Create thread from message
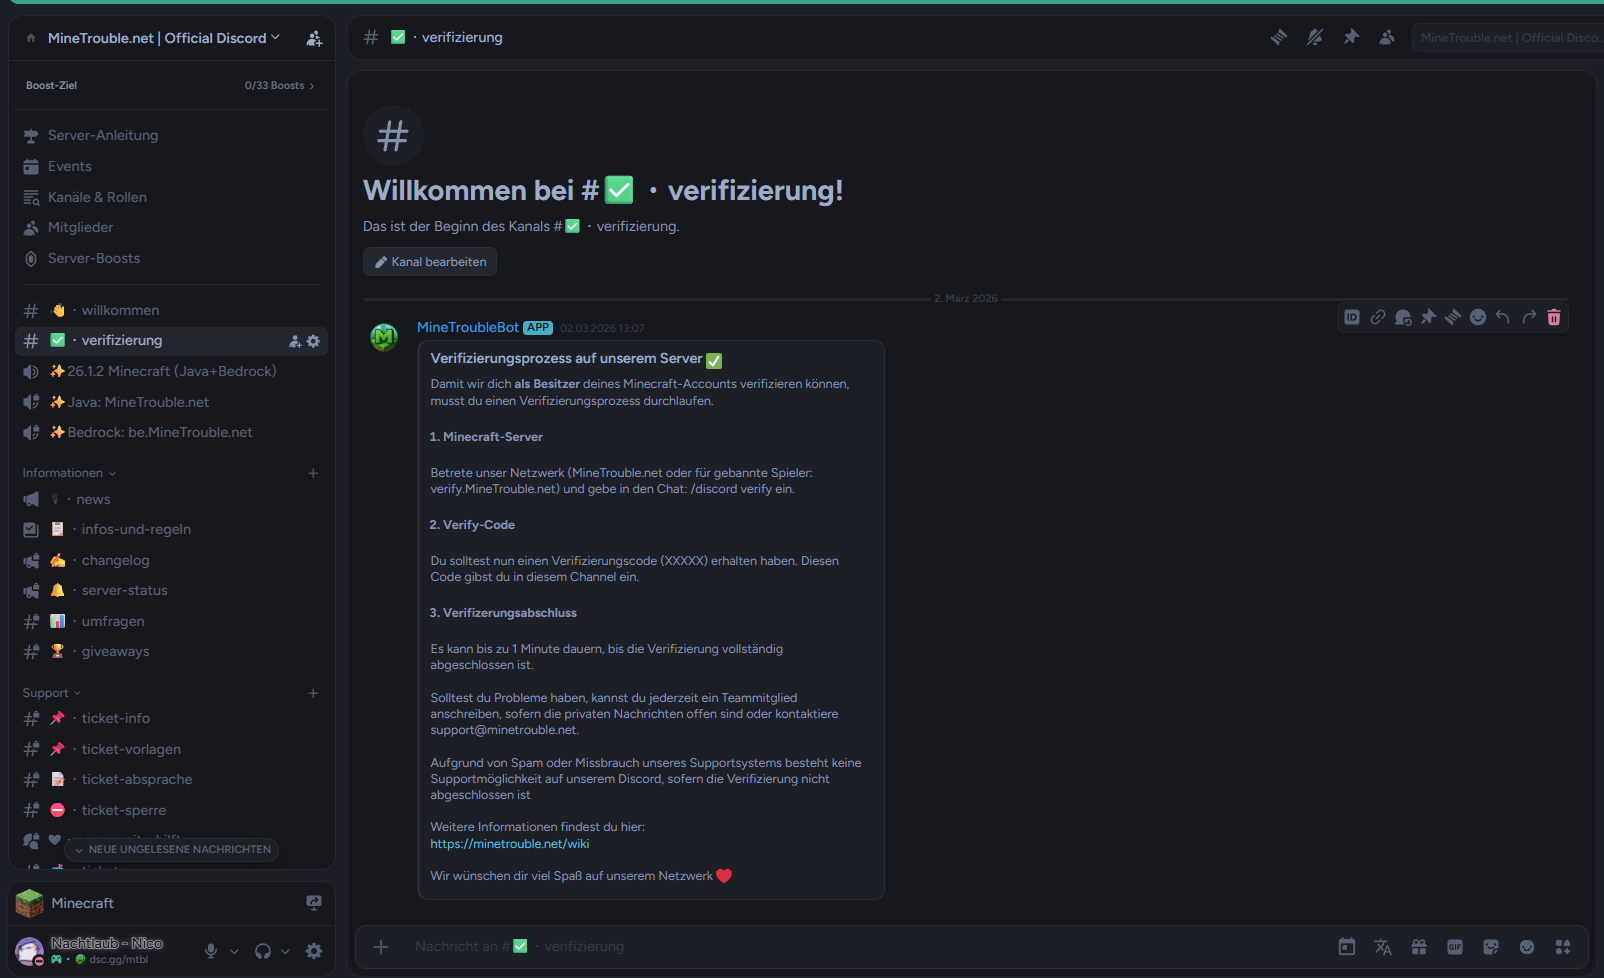The width and height of the screenshot is (1604, 978). pos(1453,317)
